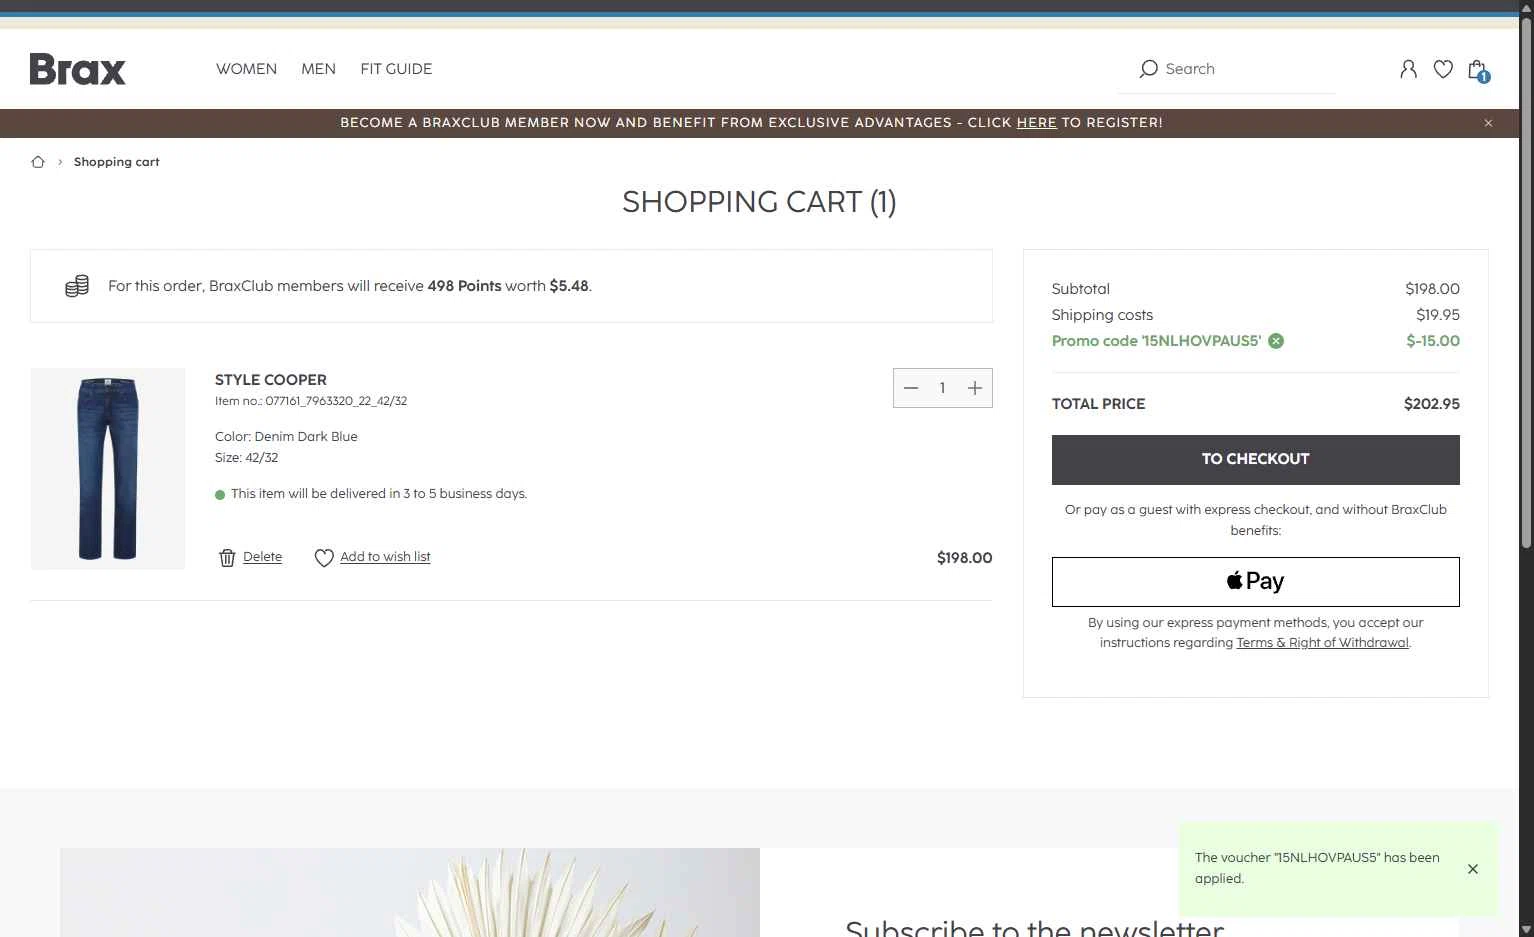Click the quantity value field showing 1
This screenshot has height=937, width=1534.
pos(942,388)
